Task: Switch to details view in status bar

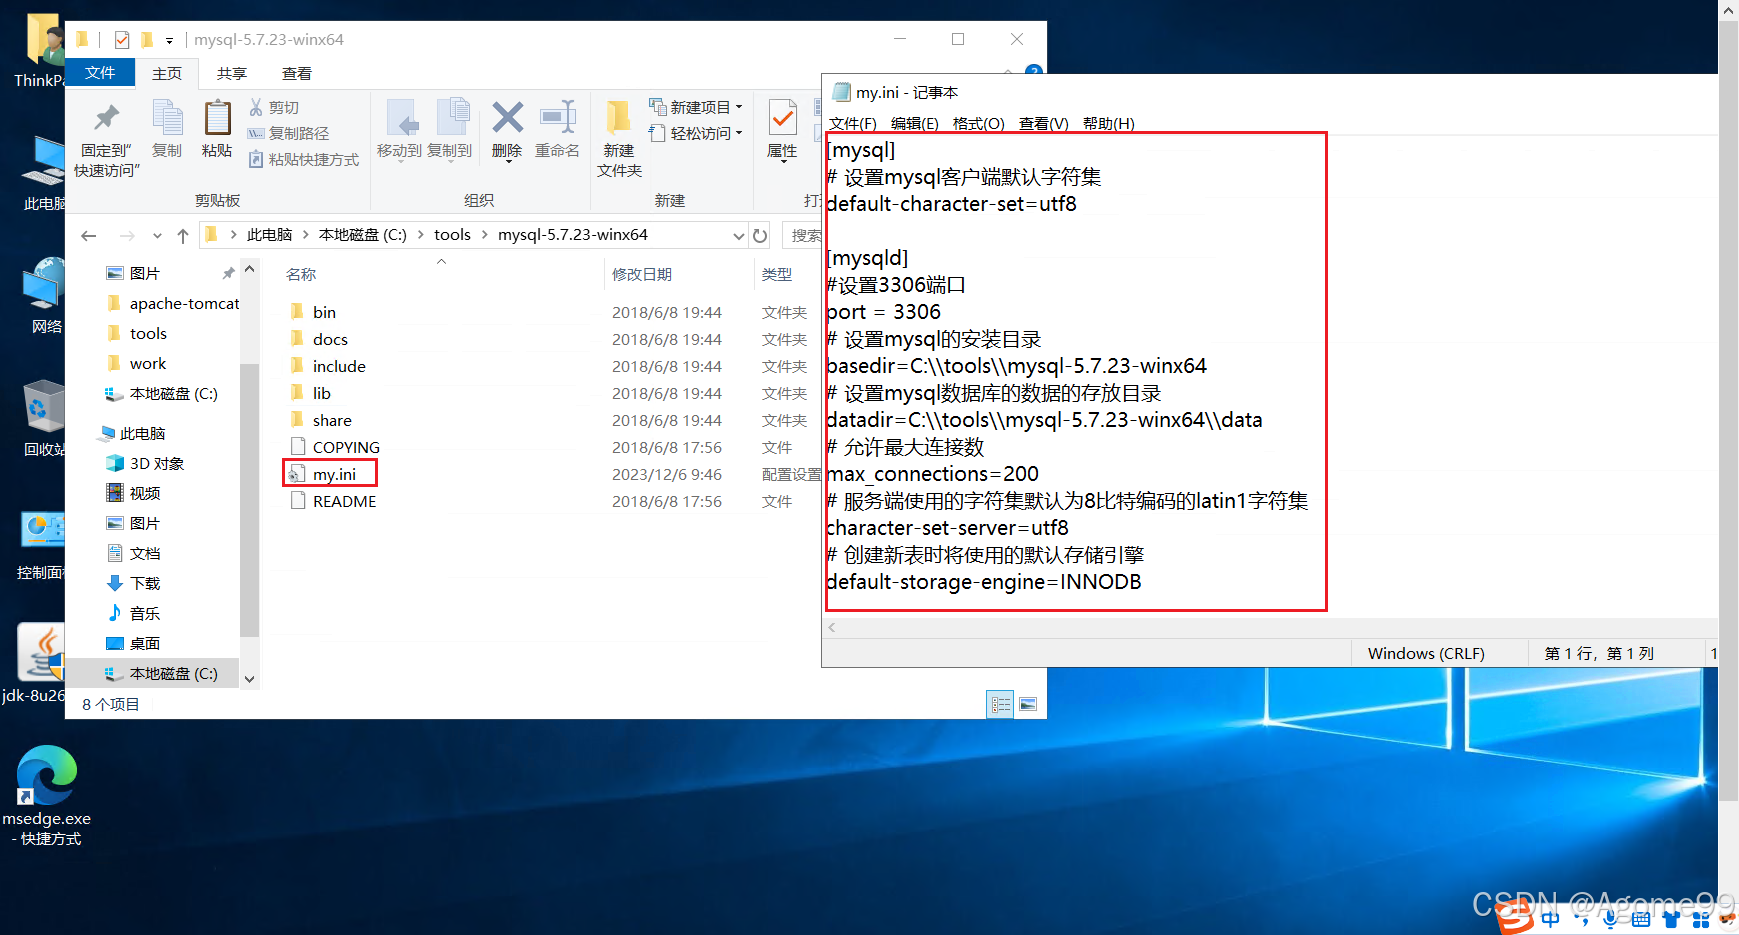Action: [1000, 704]
